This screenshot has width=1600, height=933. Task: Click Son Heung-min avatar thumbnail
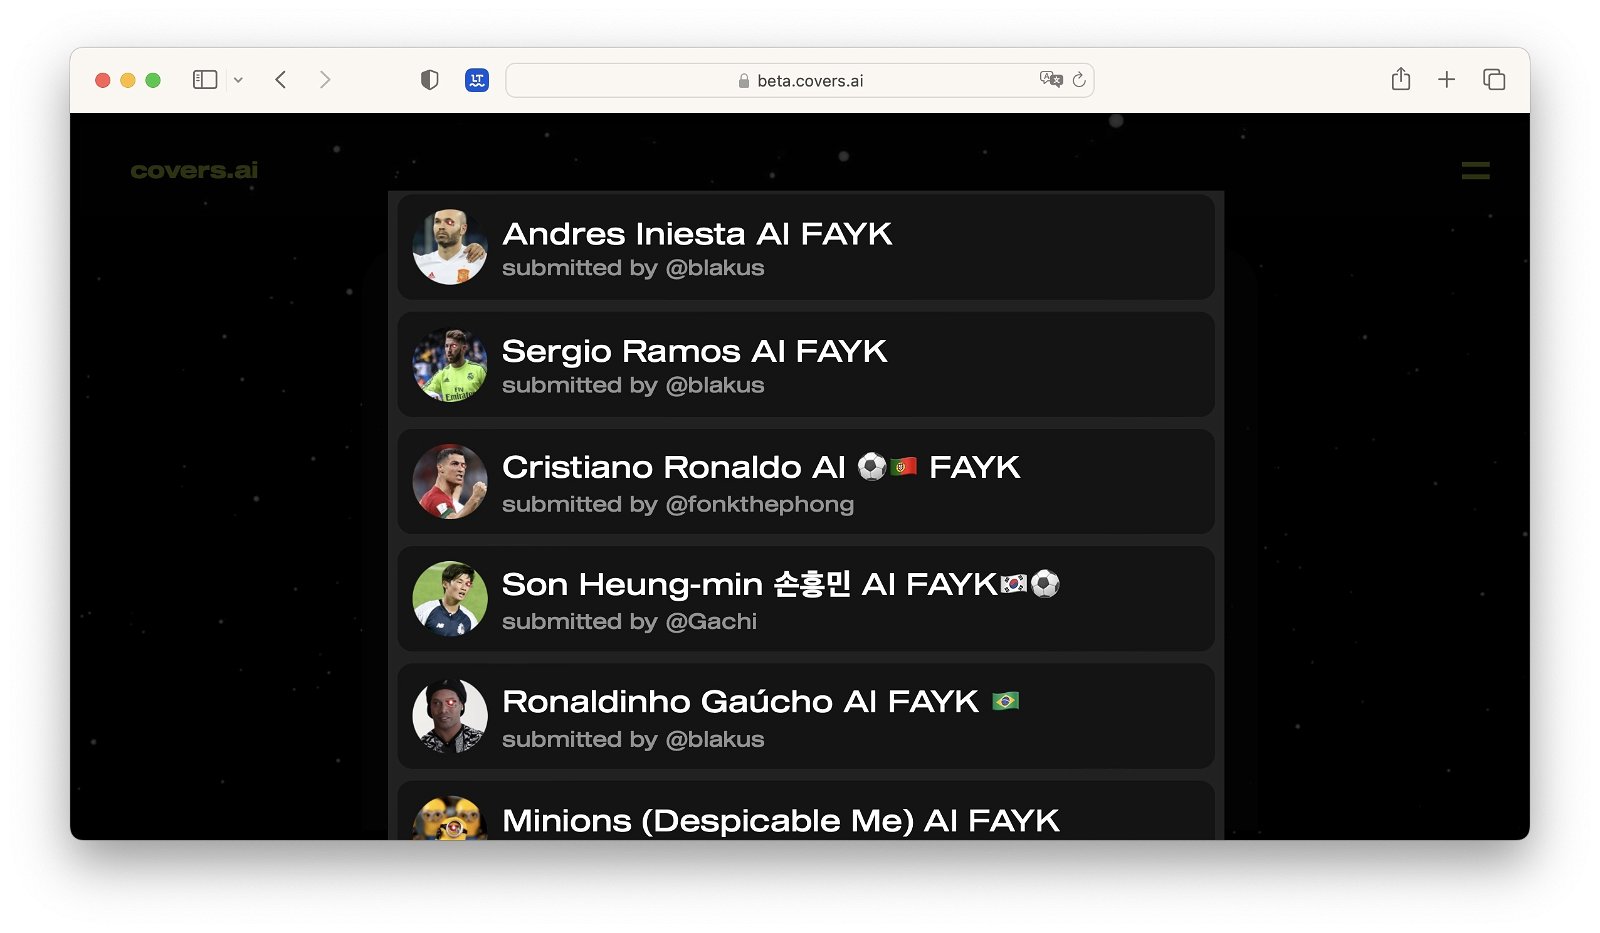coord(450,598)
